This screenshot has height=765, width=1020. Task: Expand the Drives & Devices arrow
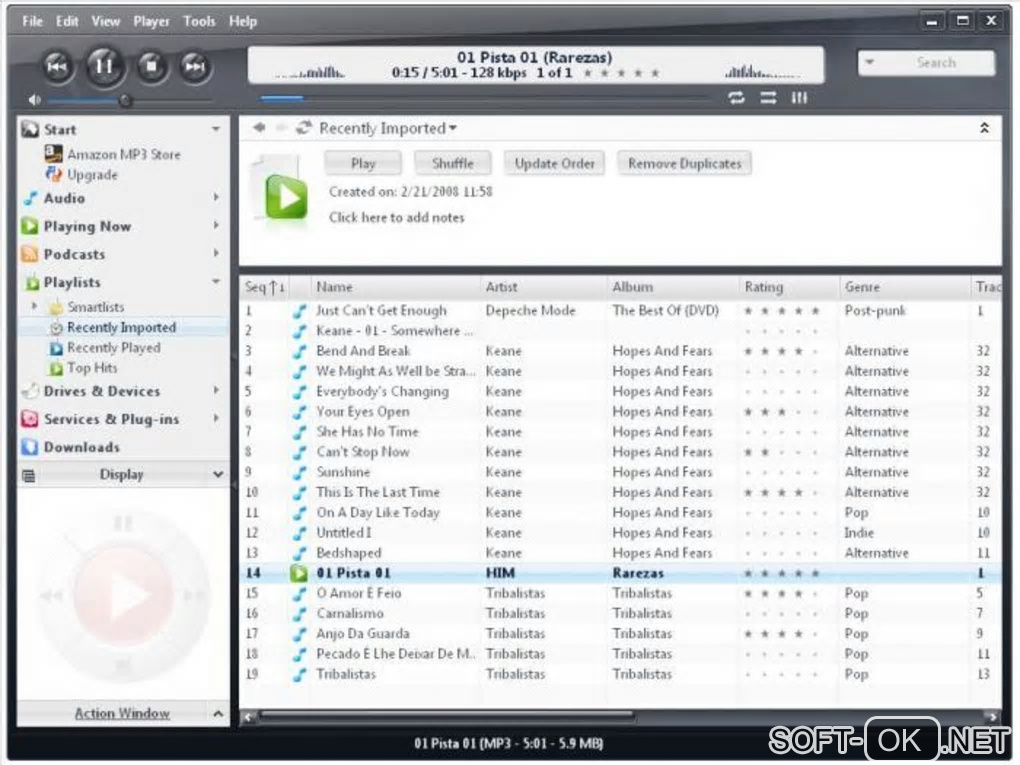pyautogui.click(x=216, y=390)
